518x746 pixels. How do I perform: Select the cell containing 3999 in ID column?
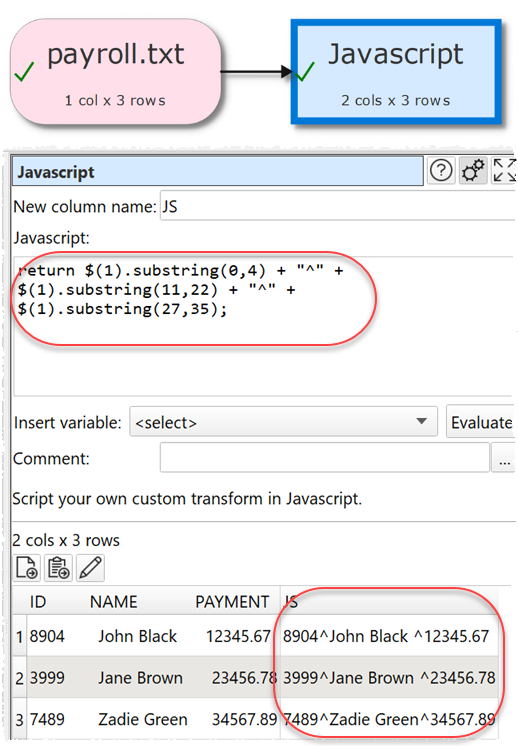(x=47, y=677)
